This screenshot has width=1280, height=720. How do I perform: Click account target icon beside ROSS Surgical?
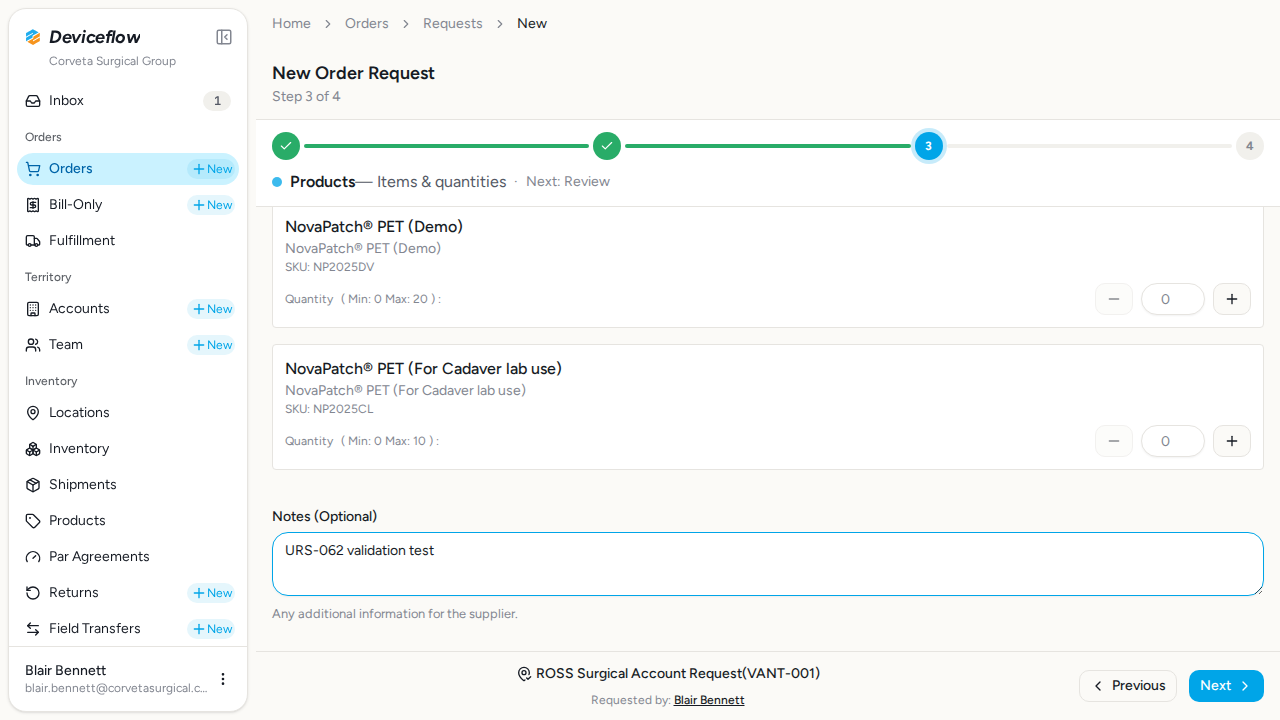[x=524, y=674]
